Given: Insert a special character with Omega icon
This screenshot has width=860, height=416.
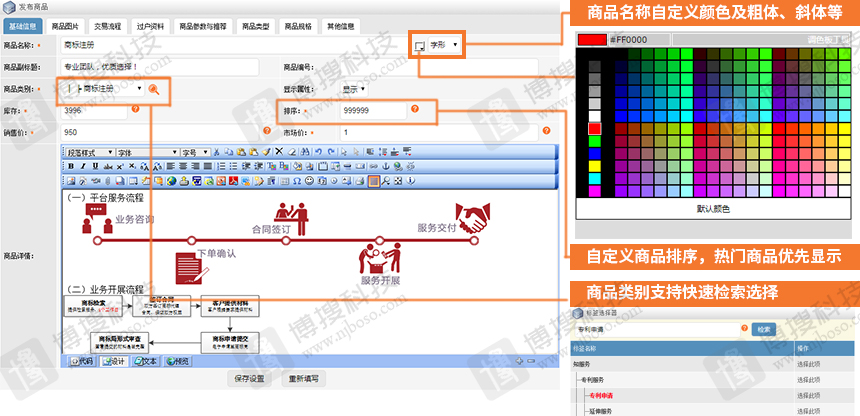Looking at the screenshot, I should click(x=297, y=181).
